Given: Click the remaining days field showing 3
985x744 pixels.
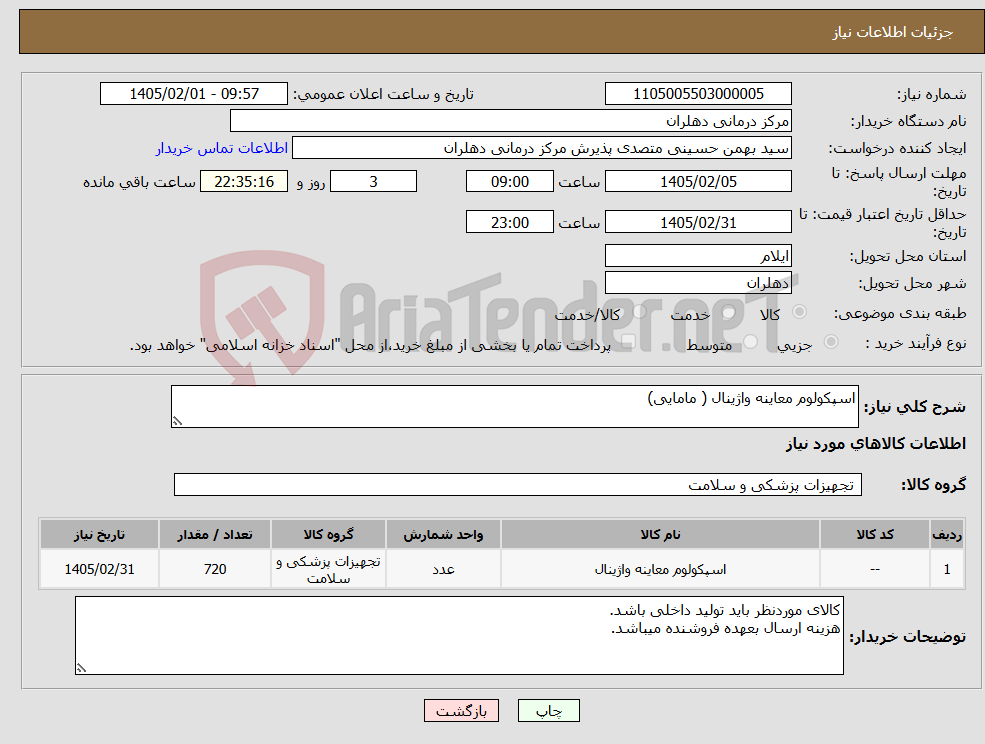Looking at the screenshot, I should [x=373, y=182].
